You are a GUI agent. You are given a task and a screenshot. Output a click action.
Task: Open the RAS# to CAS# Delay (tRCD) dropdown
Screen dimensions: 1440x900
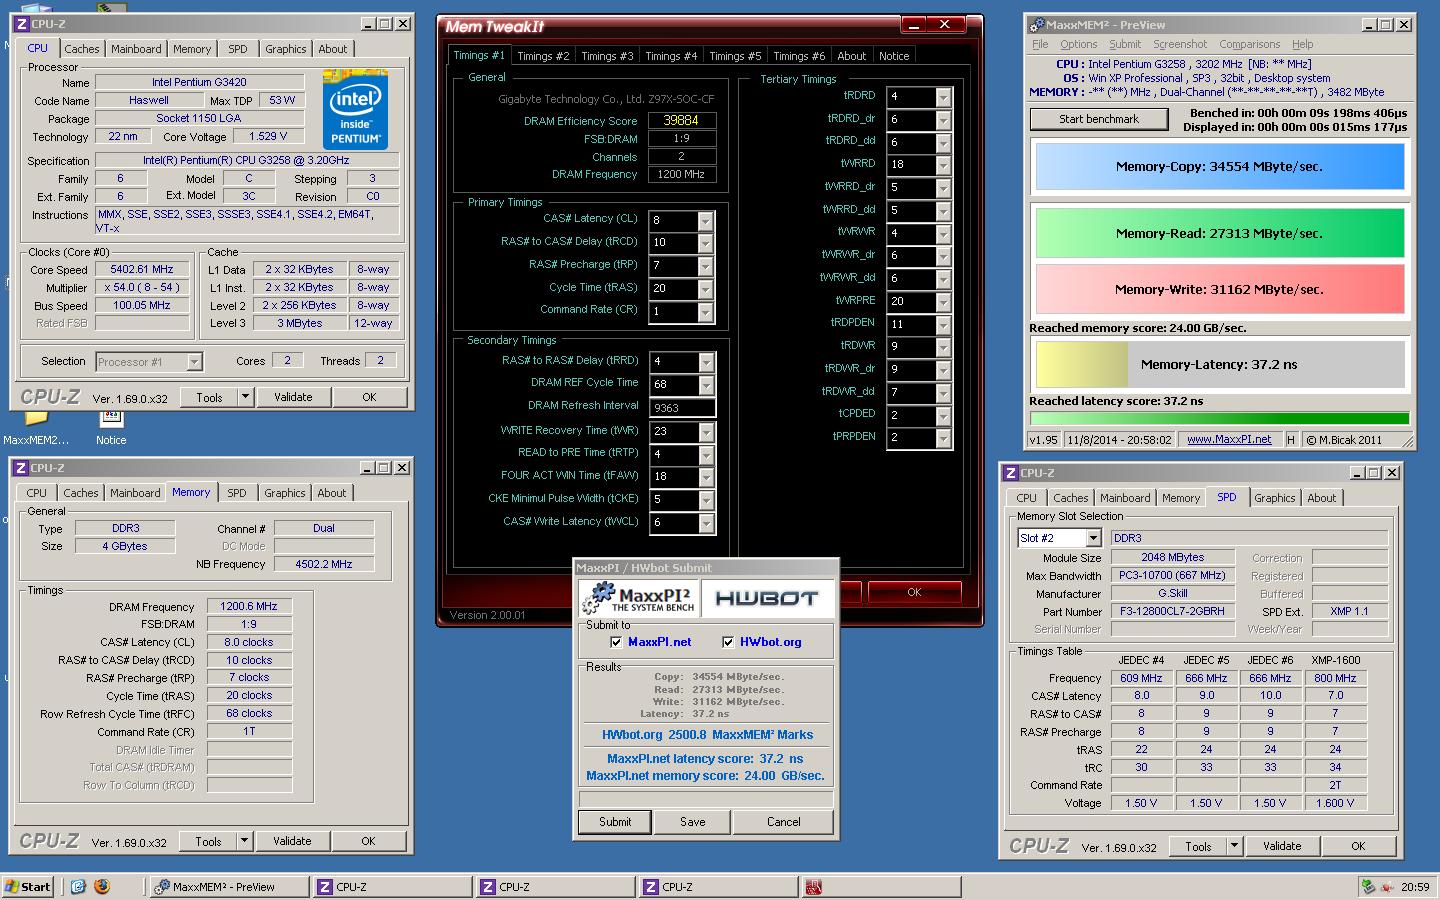click(706, 243)
